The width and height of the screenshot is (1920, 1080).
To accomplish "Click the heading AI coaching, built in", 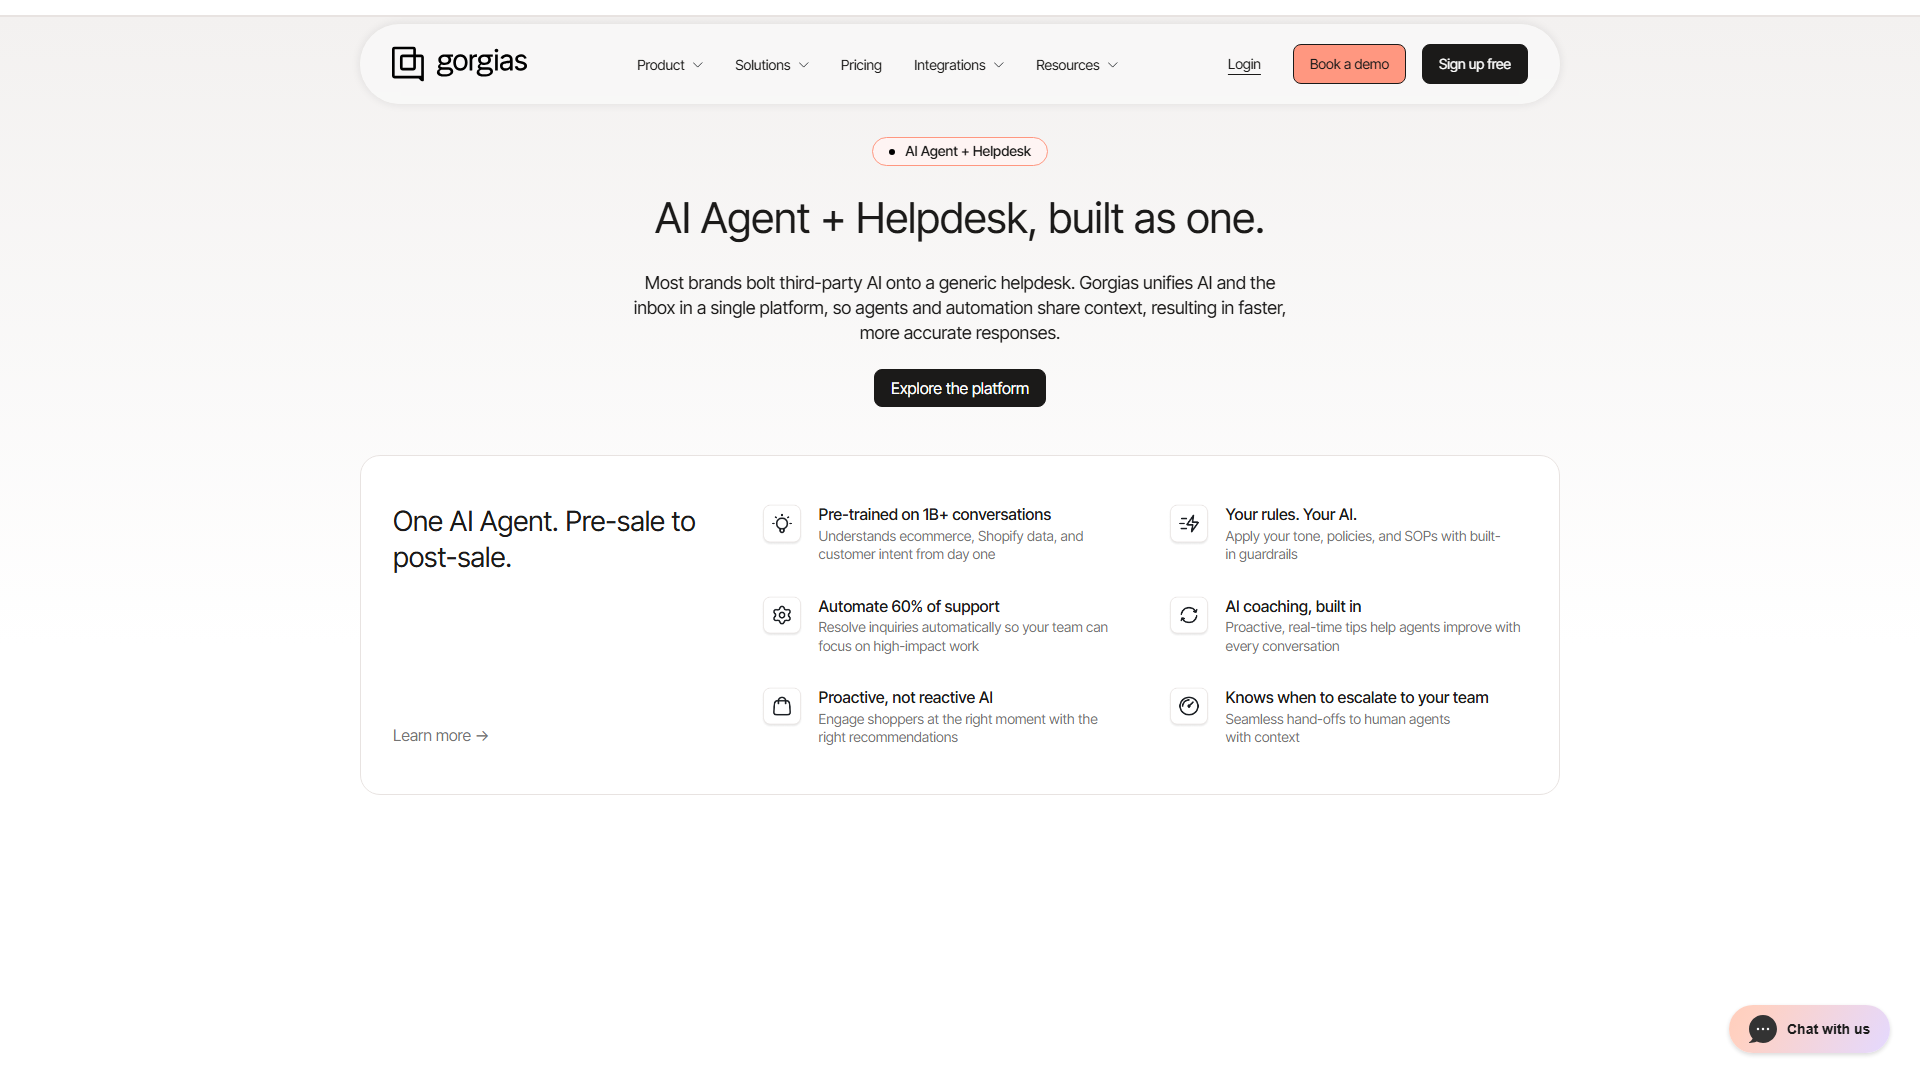I will [1293, 607].
